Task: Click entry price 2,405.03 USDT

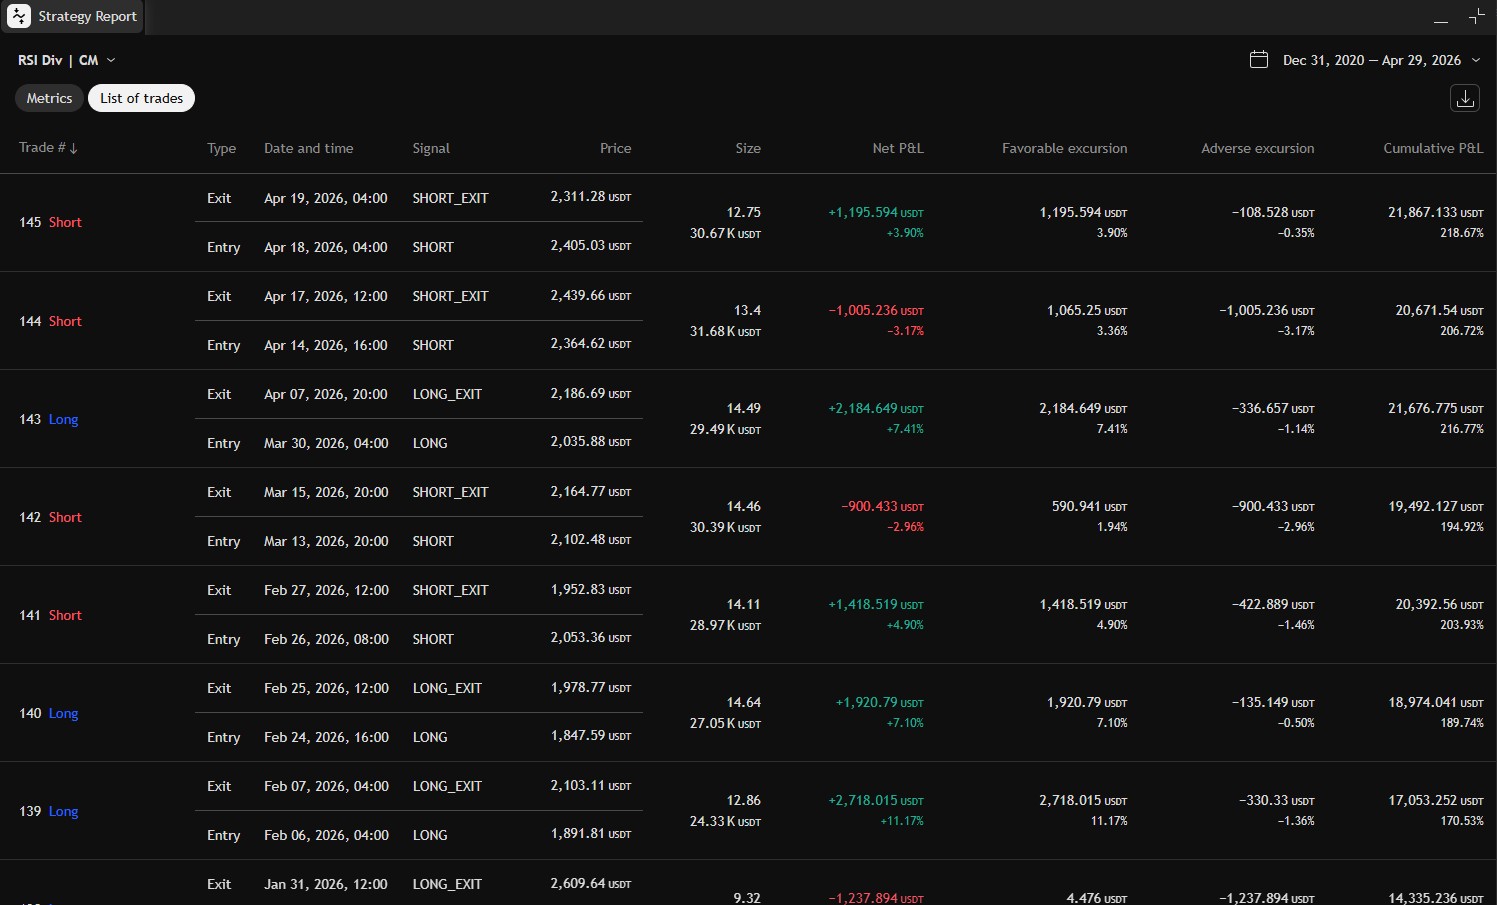Action: point(590,246)
